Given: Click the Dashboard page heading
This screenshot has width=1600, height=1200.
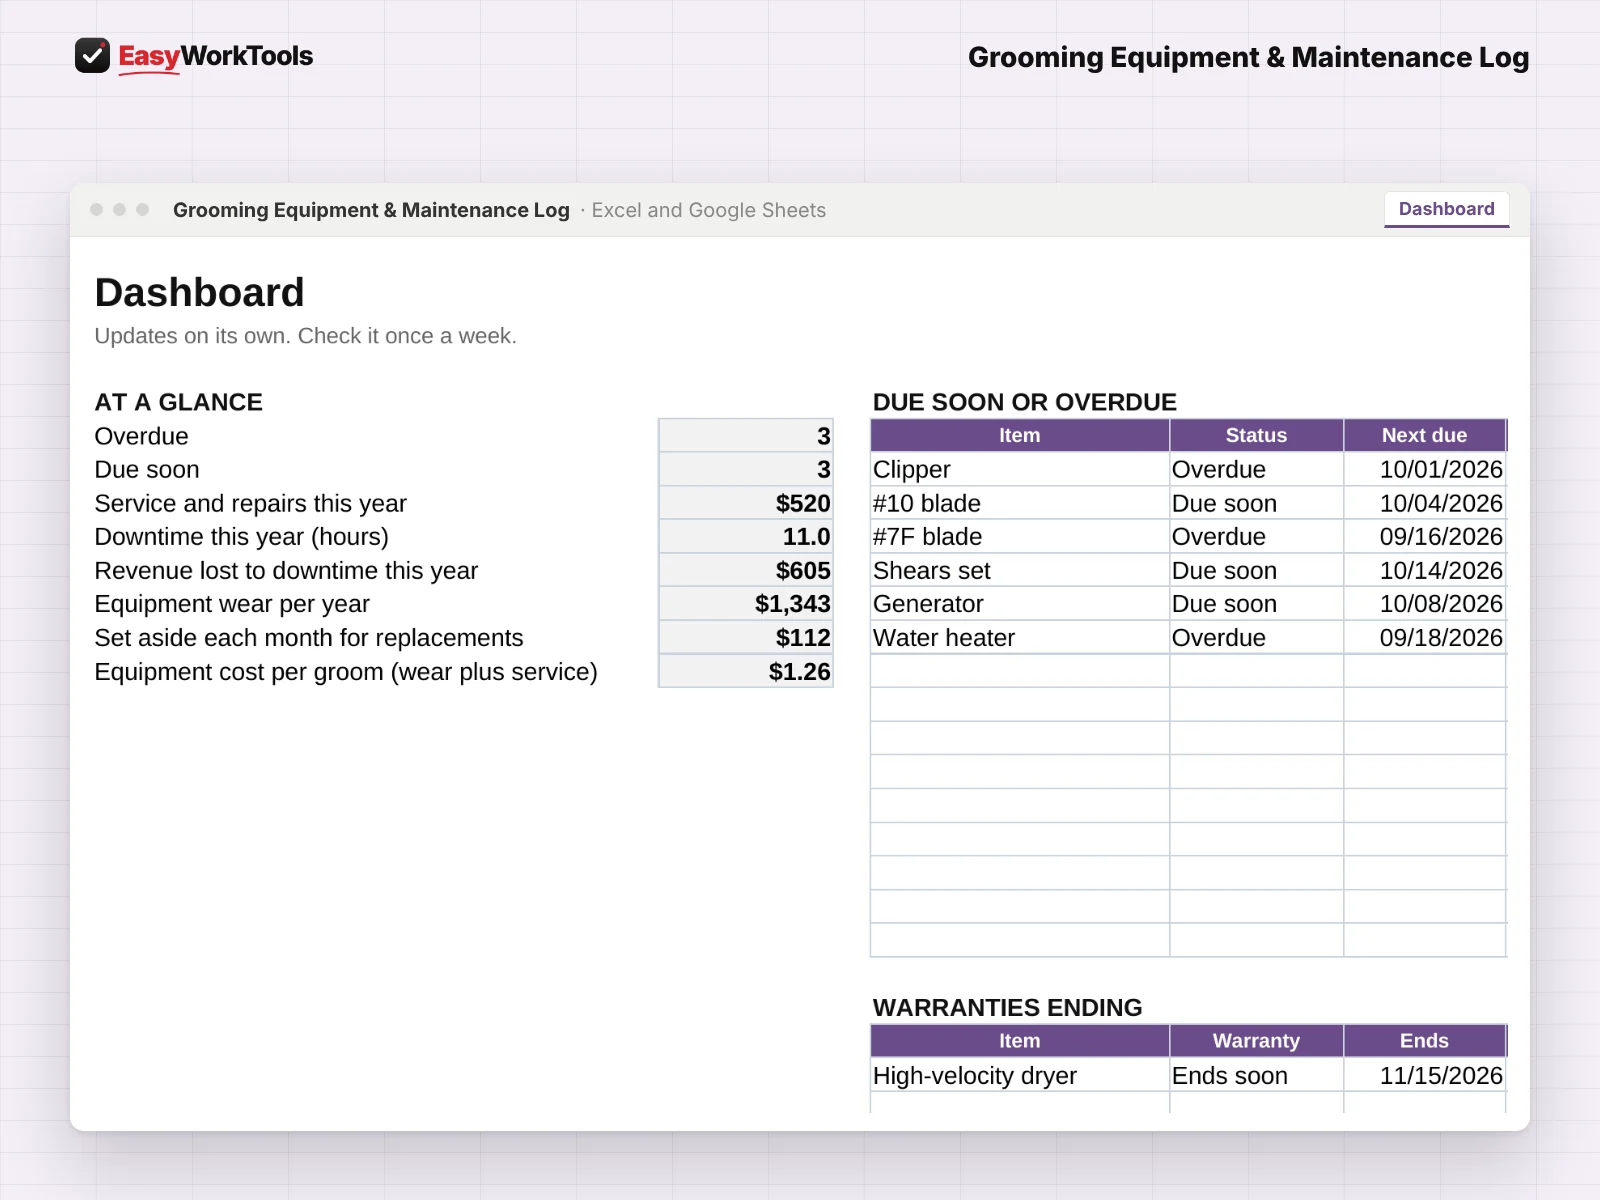Looking at the screenshot, I should pos(199,292).
